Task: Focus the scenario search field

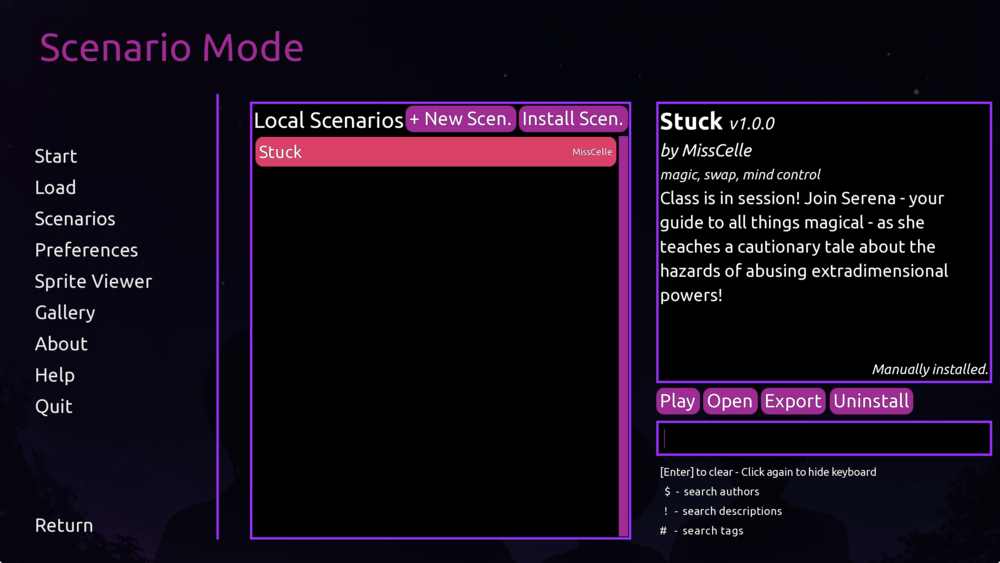Action: click(824, 438)
